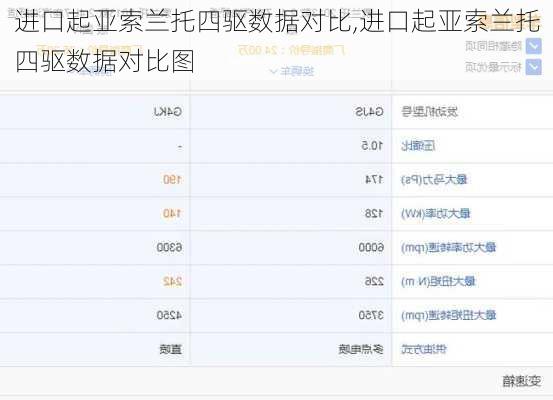Screen dimensions: 553x400
Task: Select the 直喷 fuel supply cell
Action: [x=171, y=349]
